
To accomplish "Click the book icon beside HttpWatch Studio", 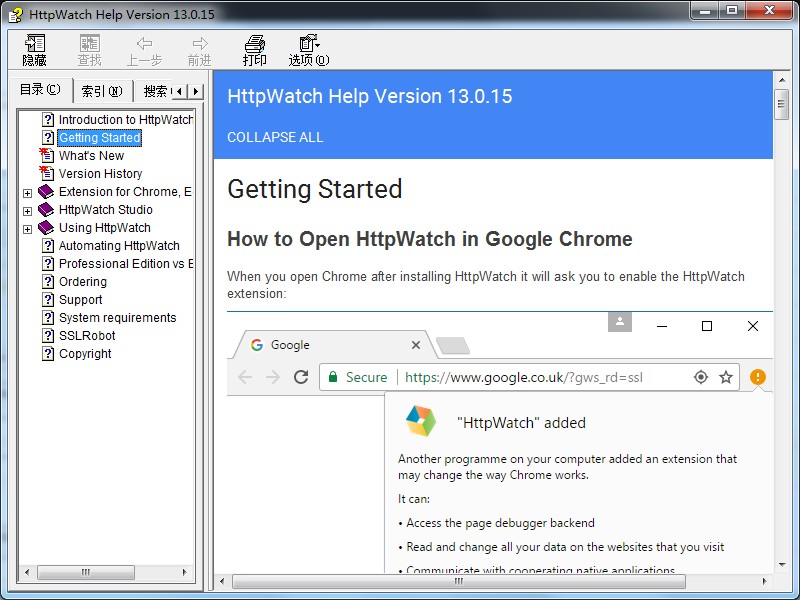I will pos(46,209).
